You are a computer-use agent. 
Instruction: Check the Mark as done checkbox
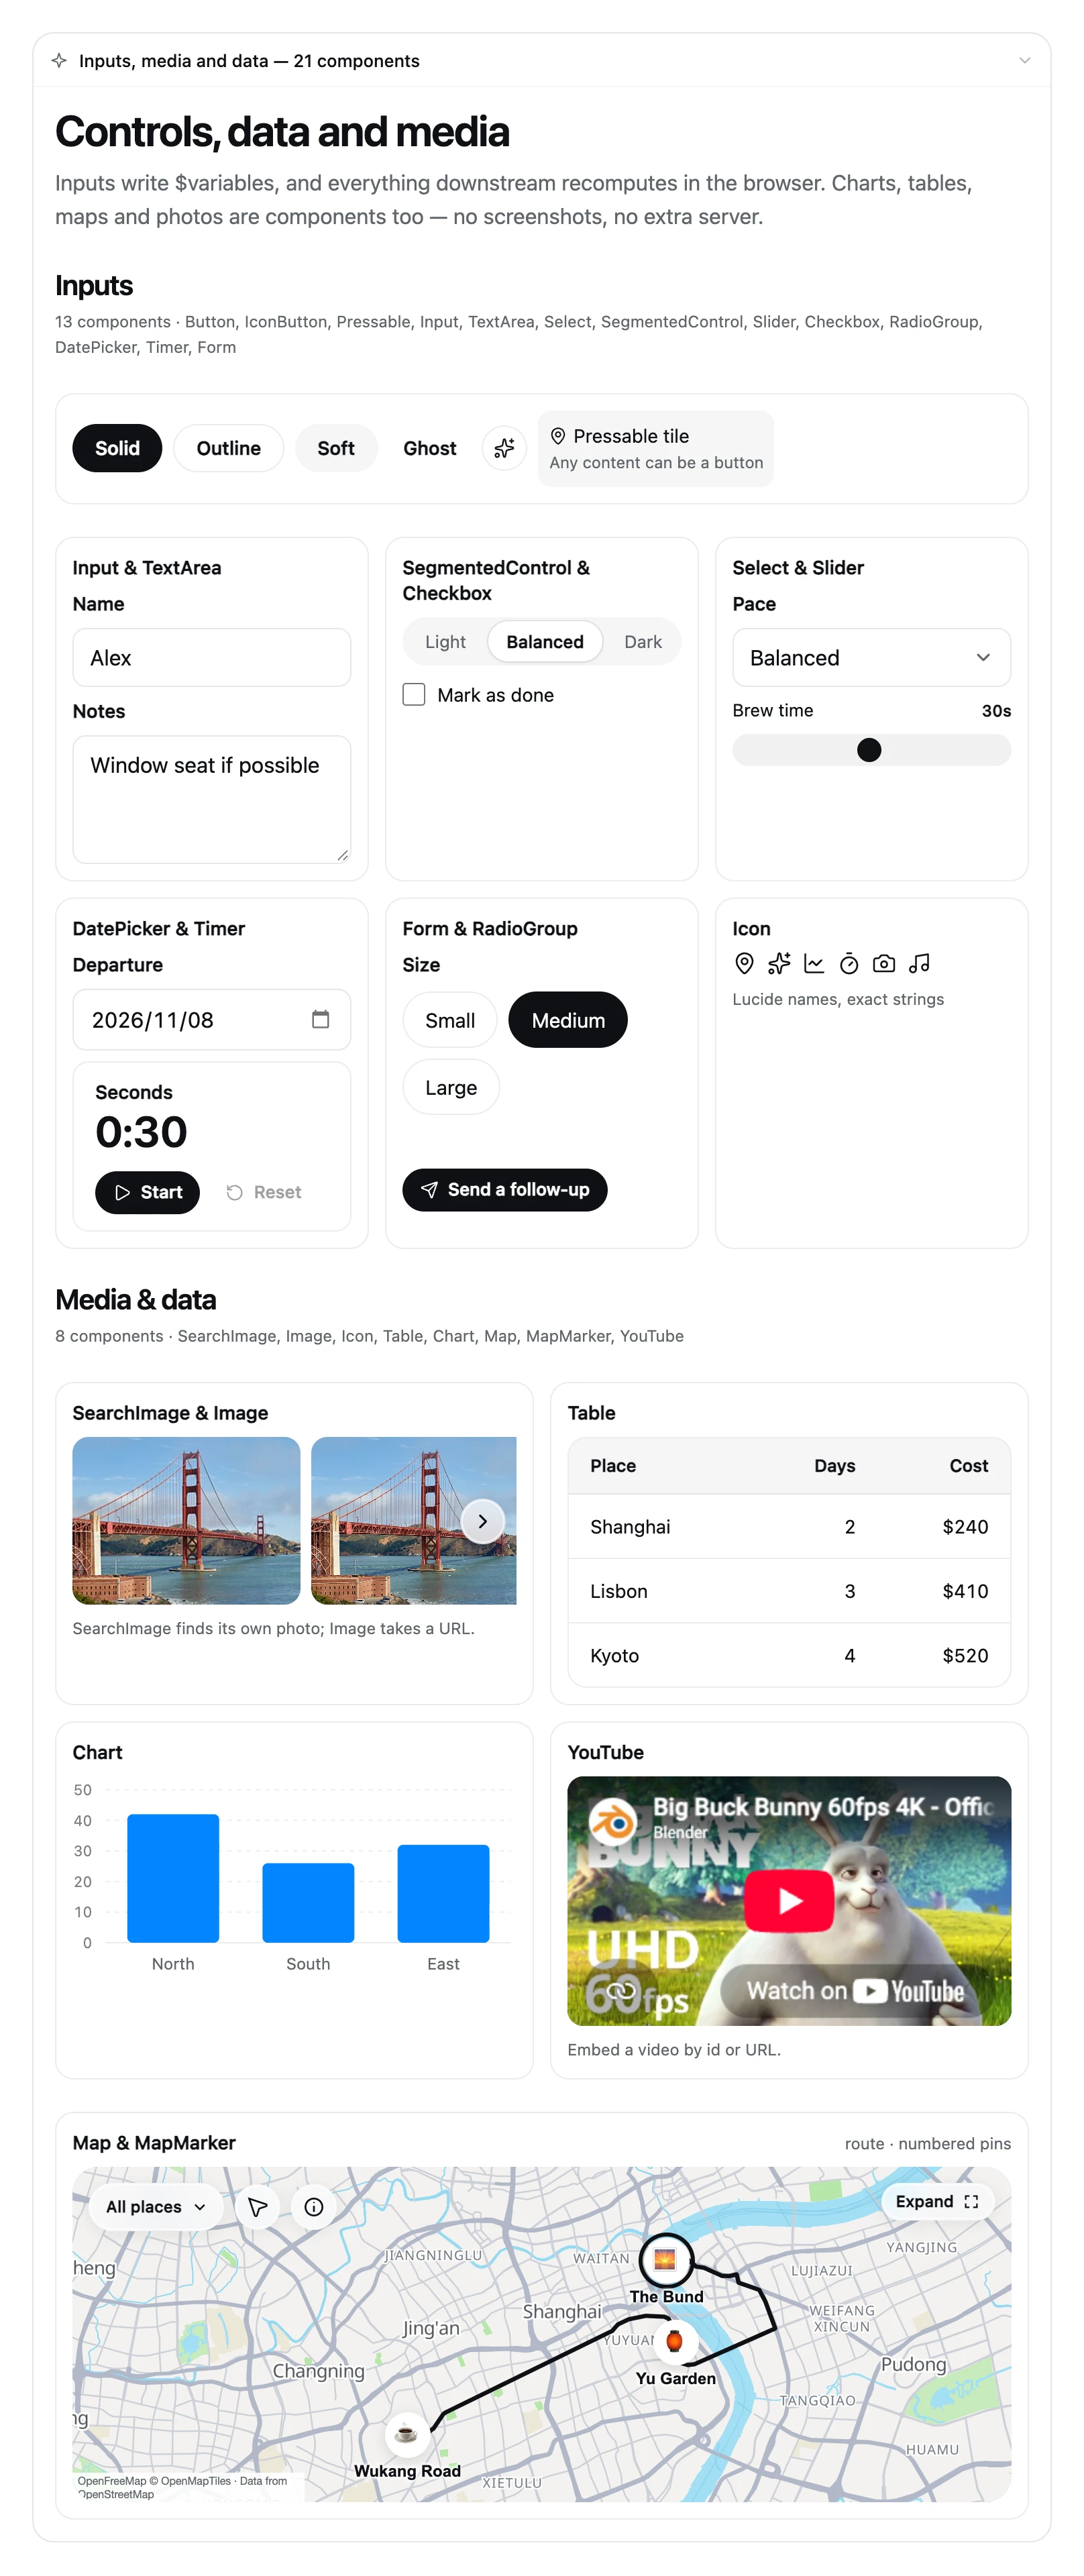(x=414, y=694)
